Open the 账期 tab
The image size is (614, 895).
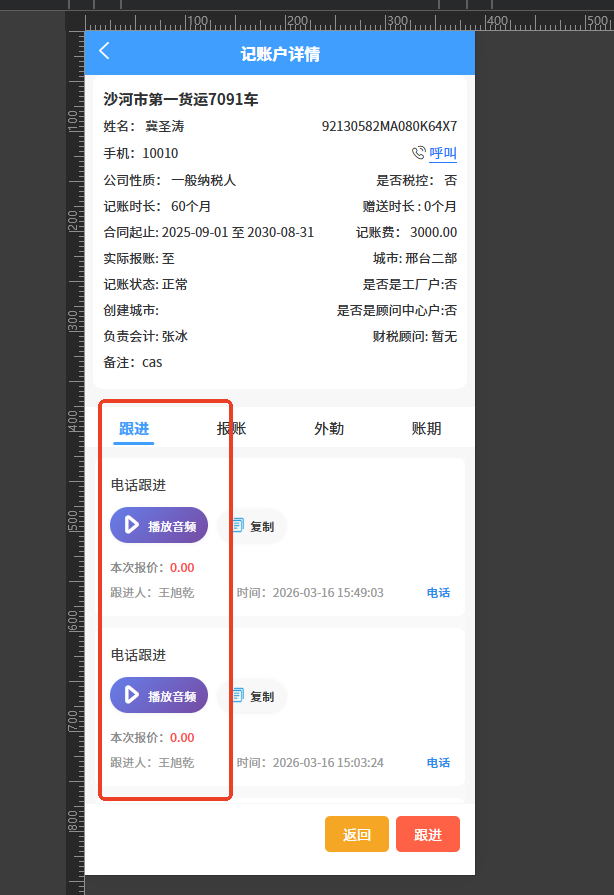point(427,429)
